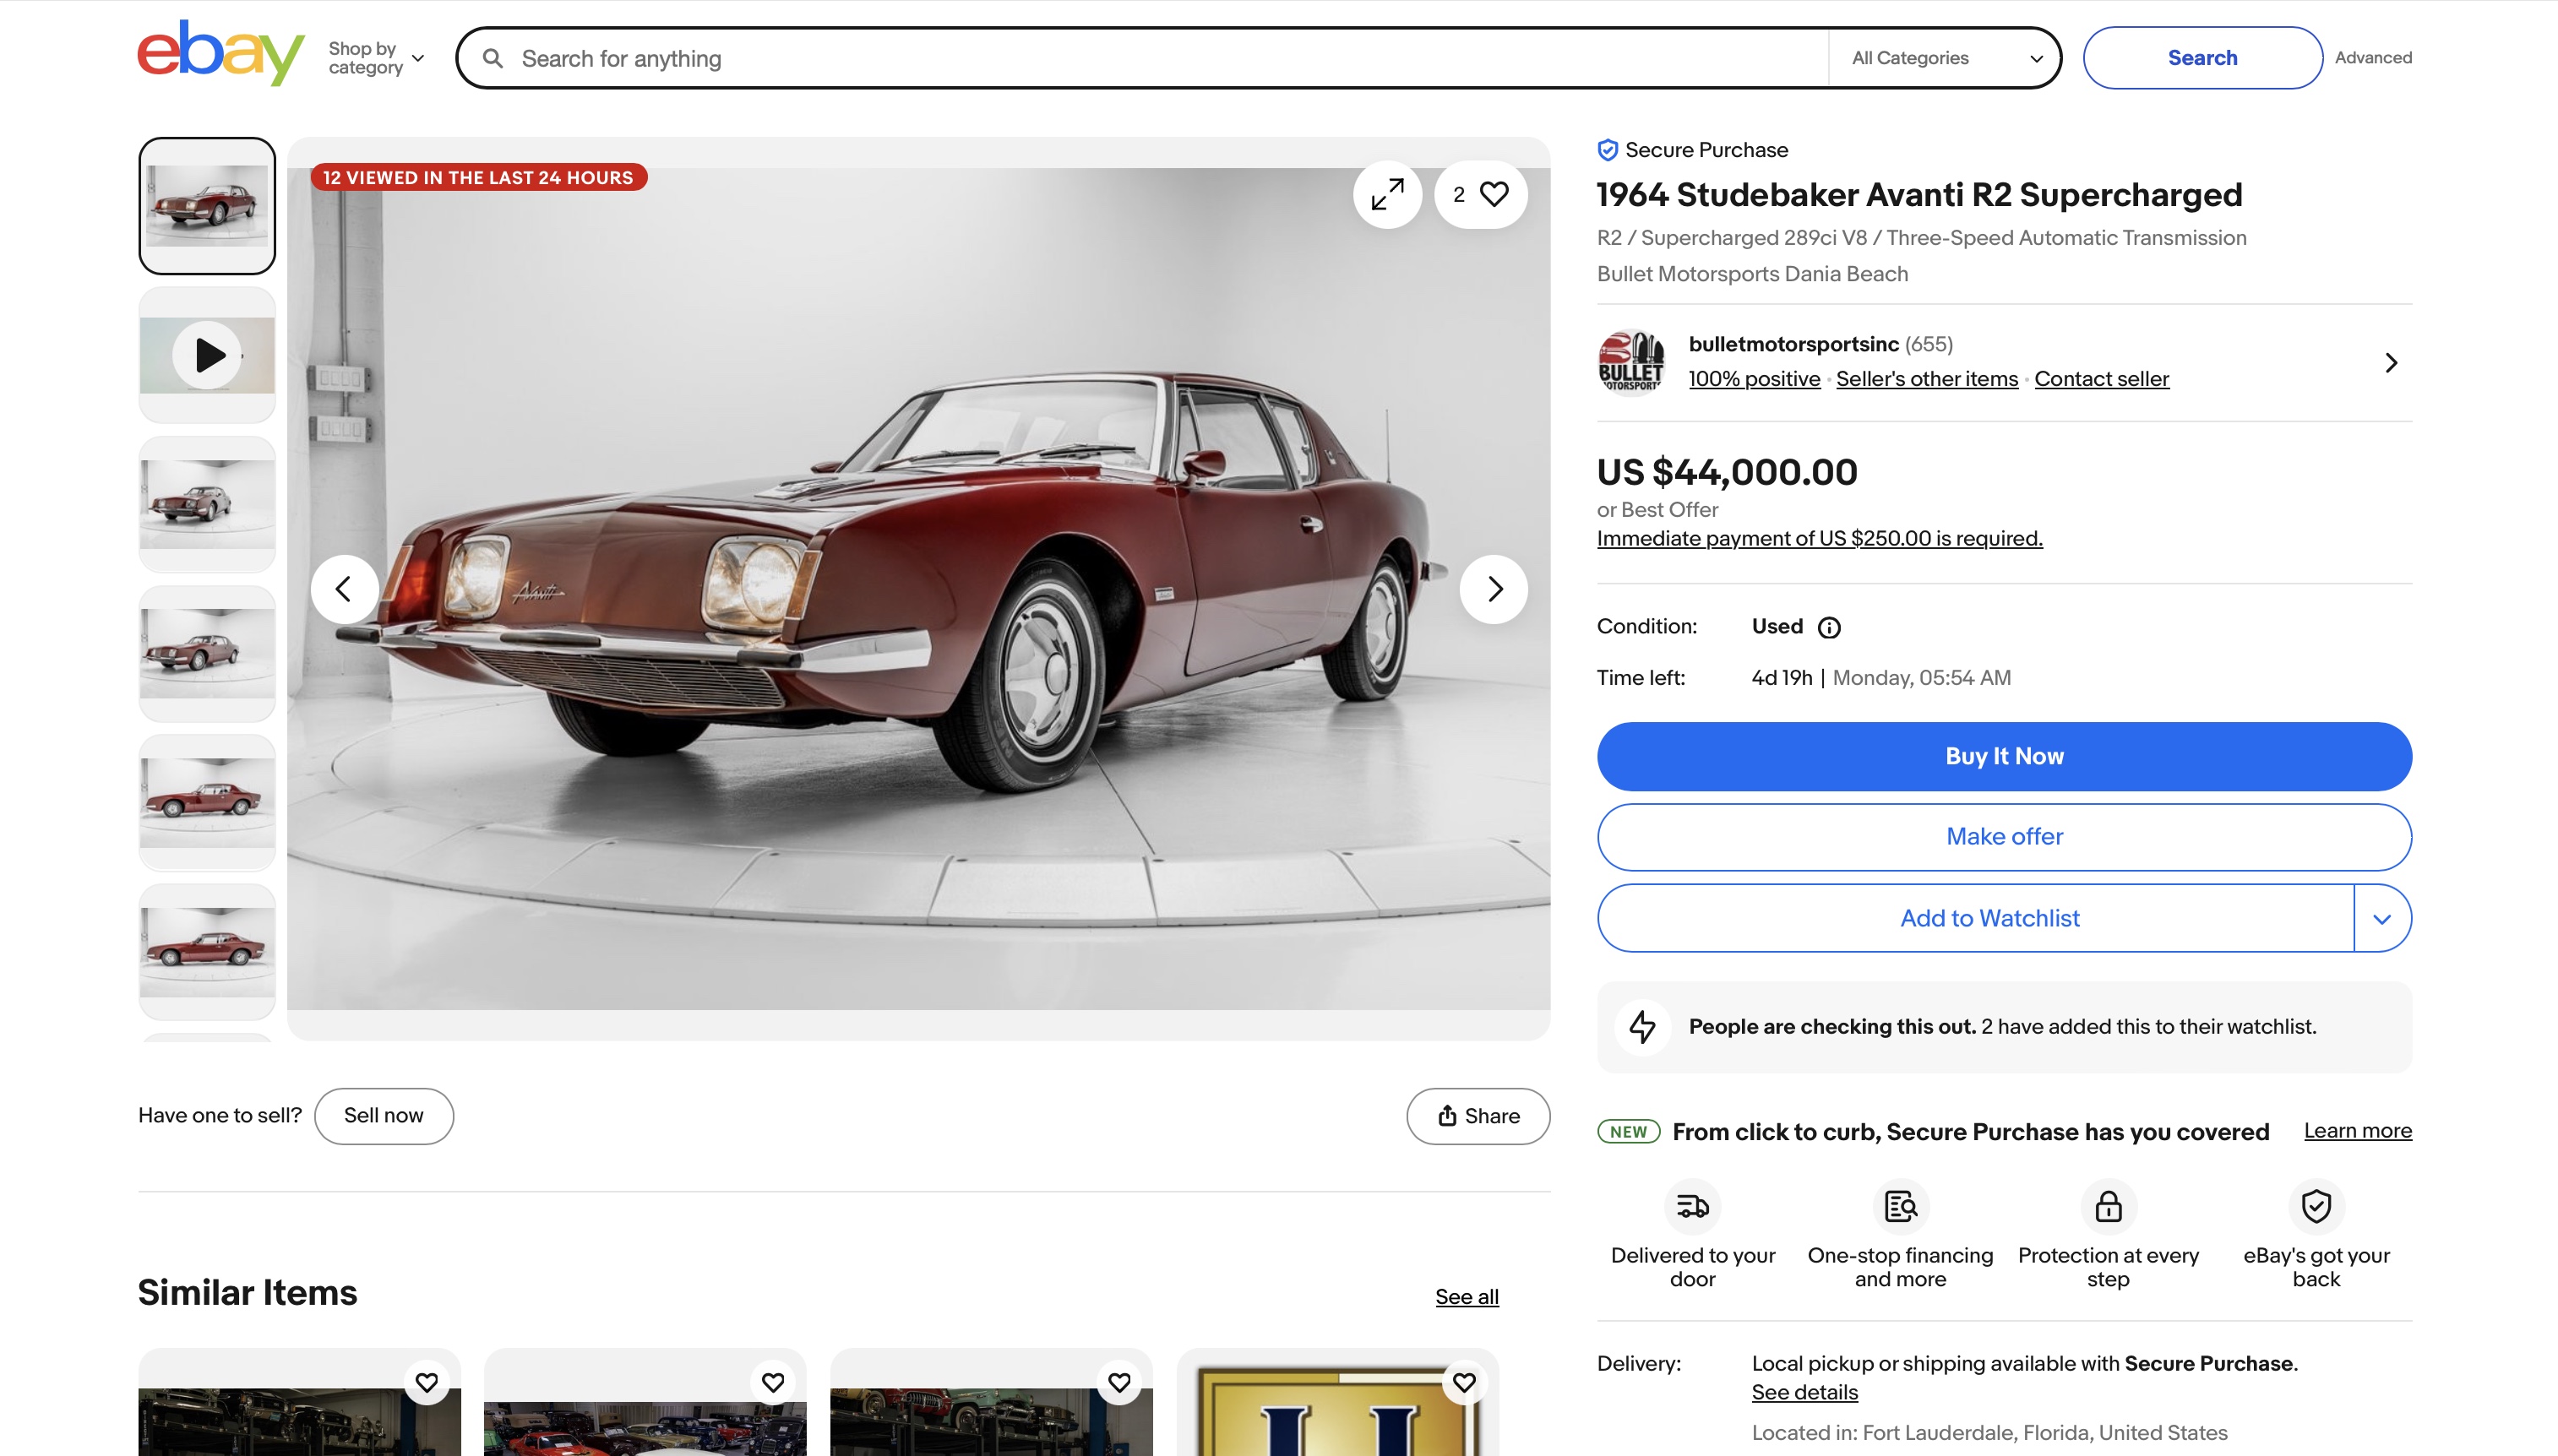The height and width of the screenshot is (1456, 2558).
Task: Expand the main image to full screen
Action: pyautogui.click(x=1387, y=194)
